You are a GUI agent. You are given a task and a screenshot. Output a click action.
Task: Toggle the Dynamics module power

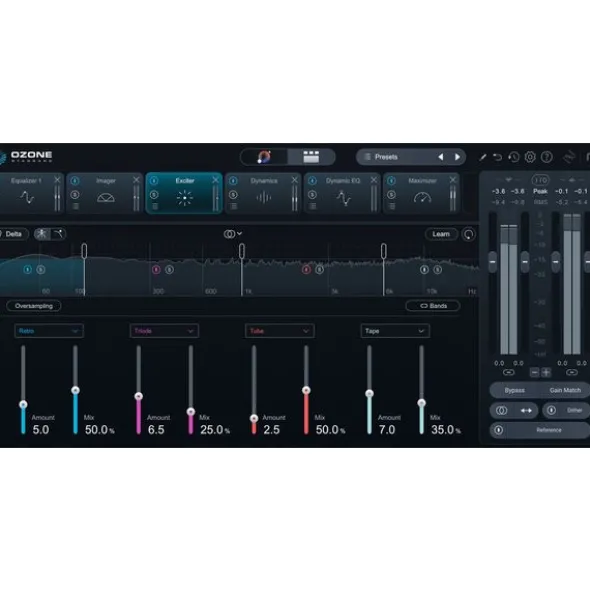tap(233, 181)
